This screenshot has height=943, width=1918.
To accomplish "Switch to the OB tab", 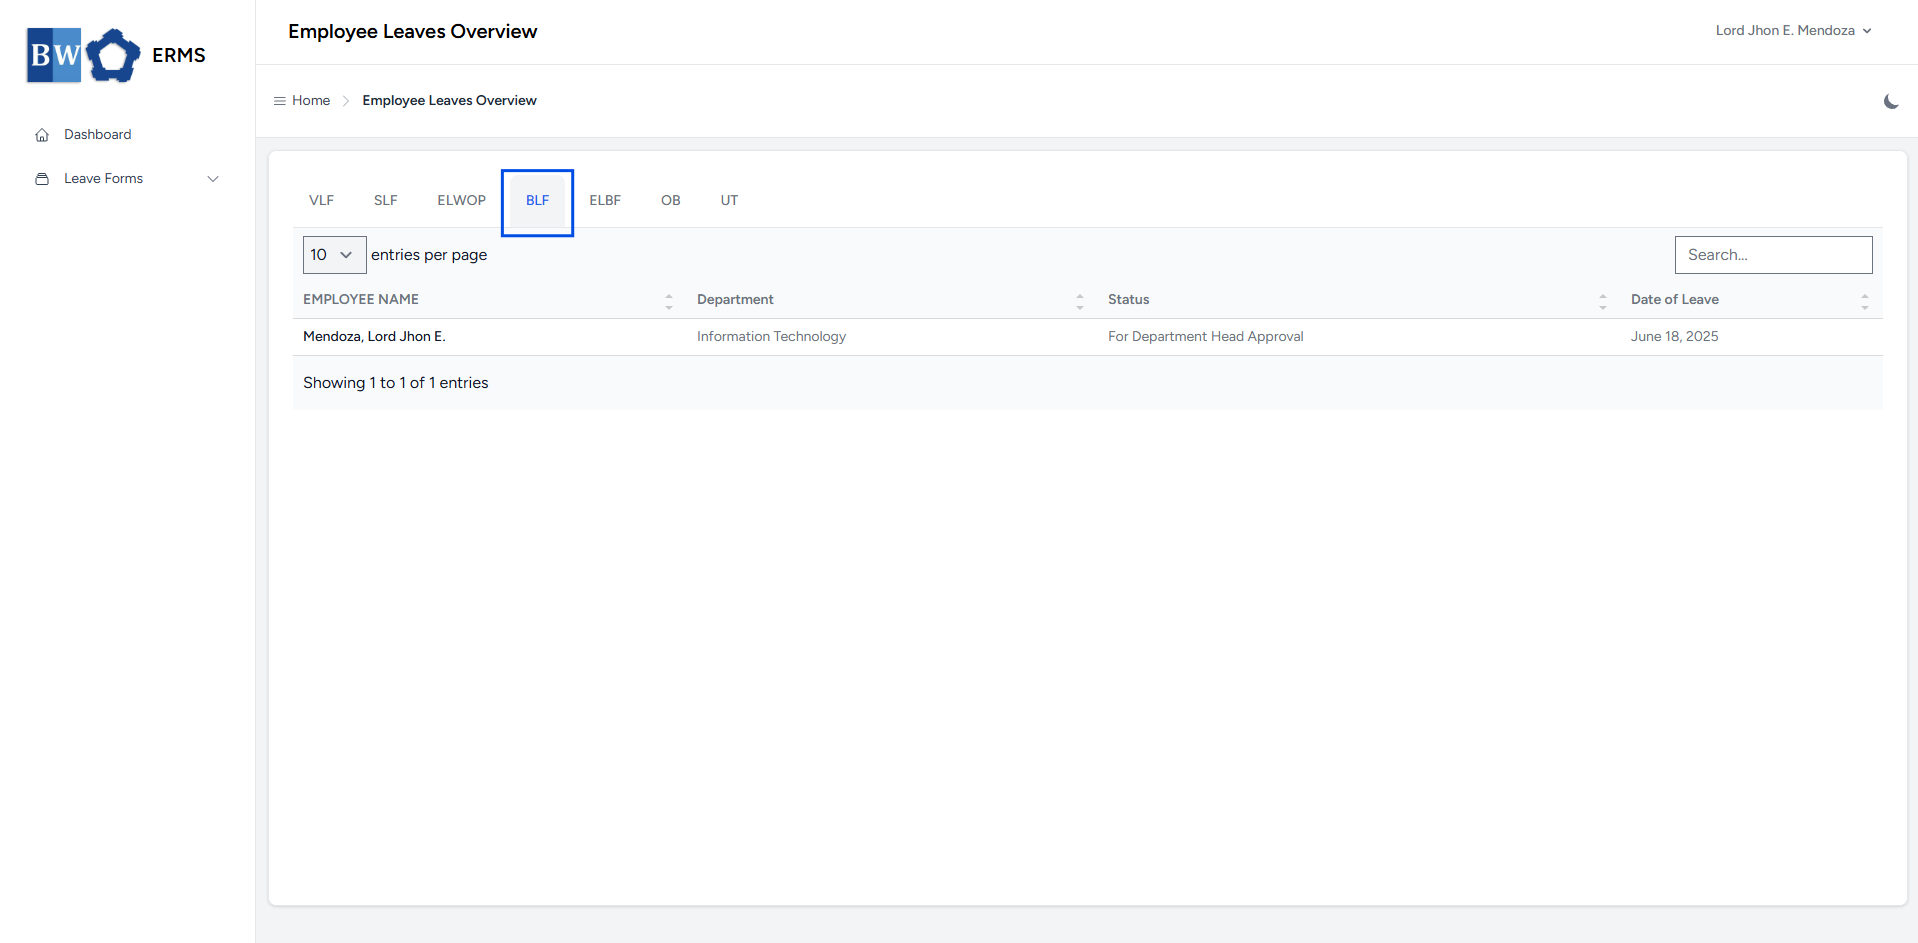I will (671, 201).
